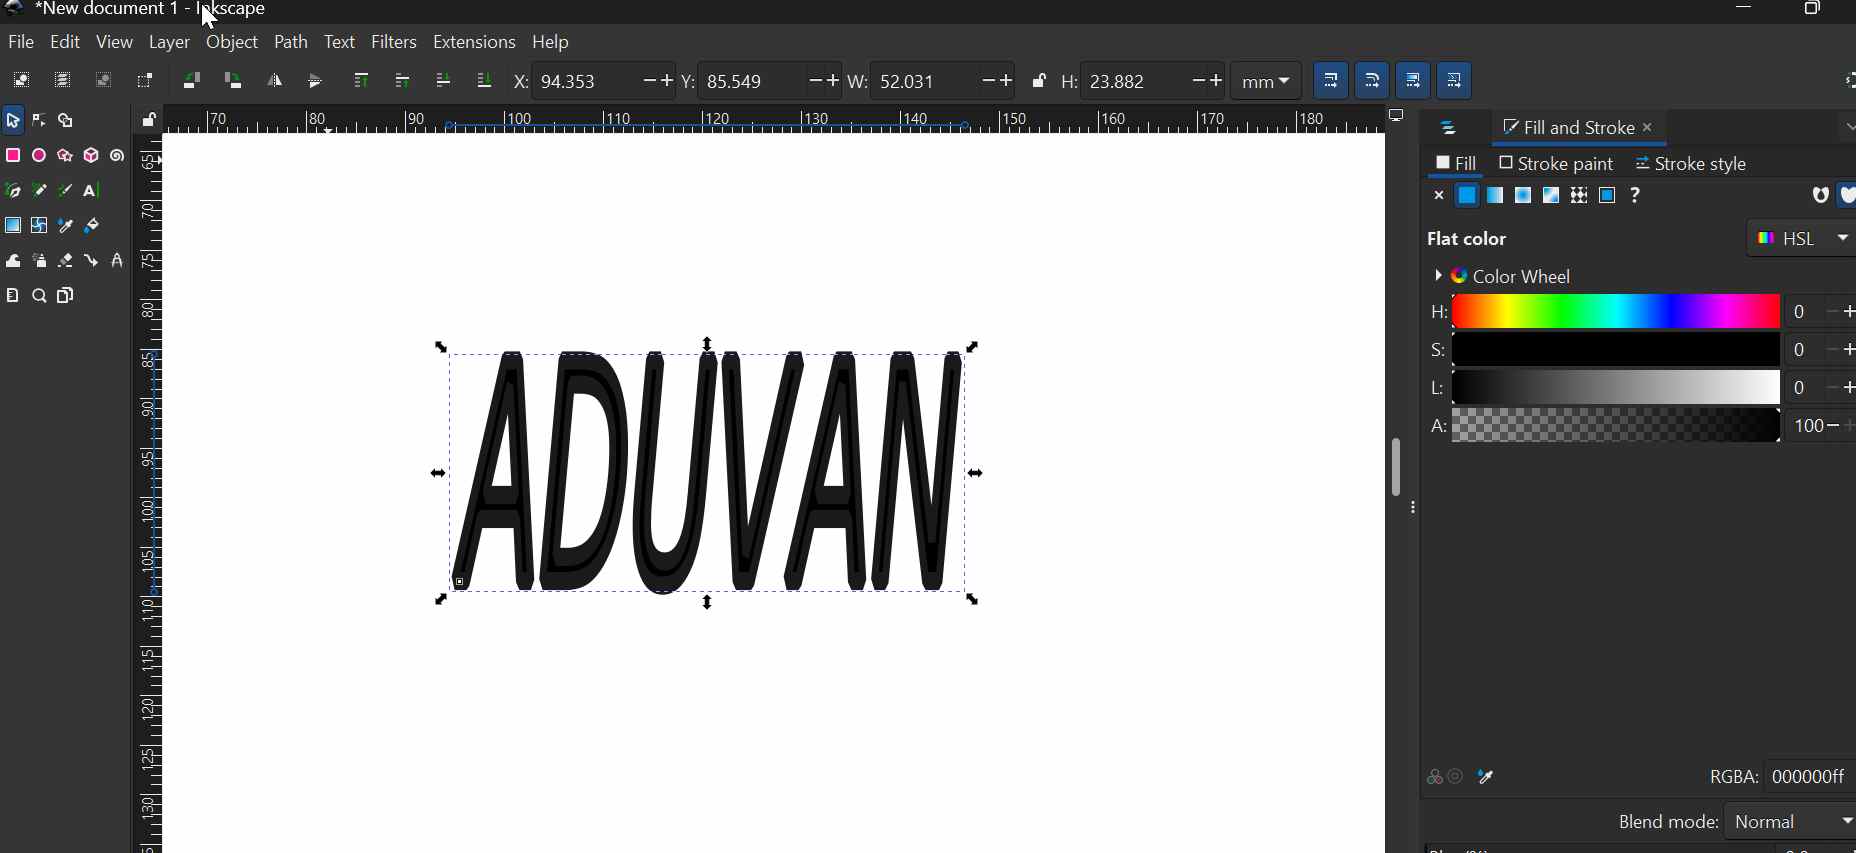Select the Dropper color picker tool
This screenshot has height=853, width=1856.
pos(65,226)
